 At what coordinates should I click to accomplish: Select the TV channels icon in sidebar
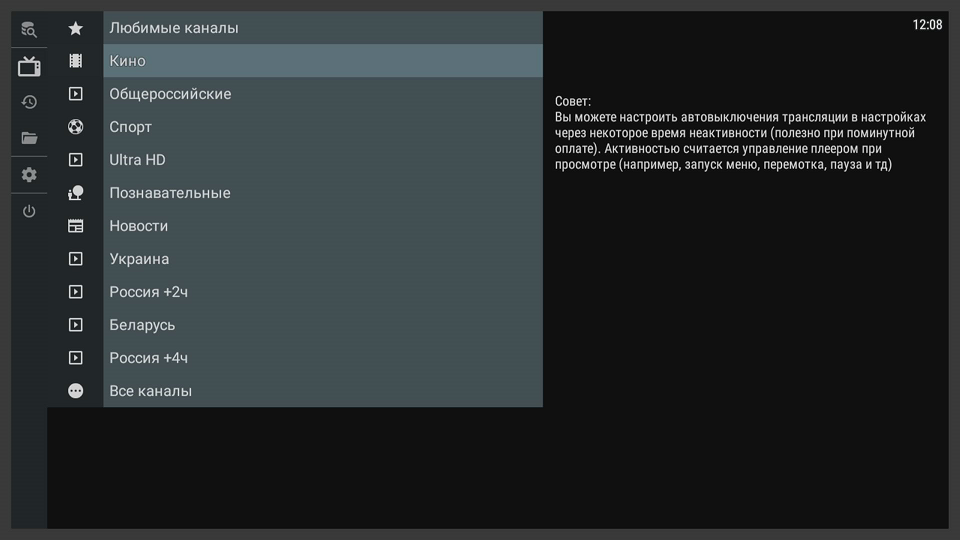[29, 67]
